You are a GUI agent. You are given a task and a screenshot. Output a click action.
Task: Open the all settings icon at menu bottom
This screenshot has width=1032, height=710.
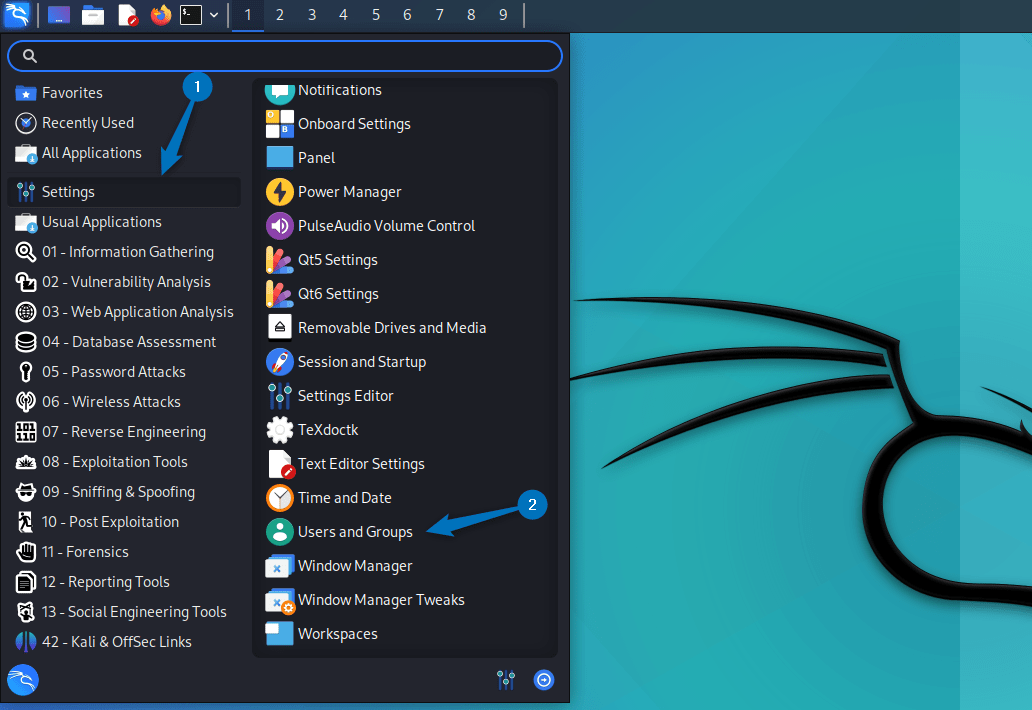506,680
